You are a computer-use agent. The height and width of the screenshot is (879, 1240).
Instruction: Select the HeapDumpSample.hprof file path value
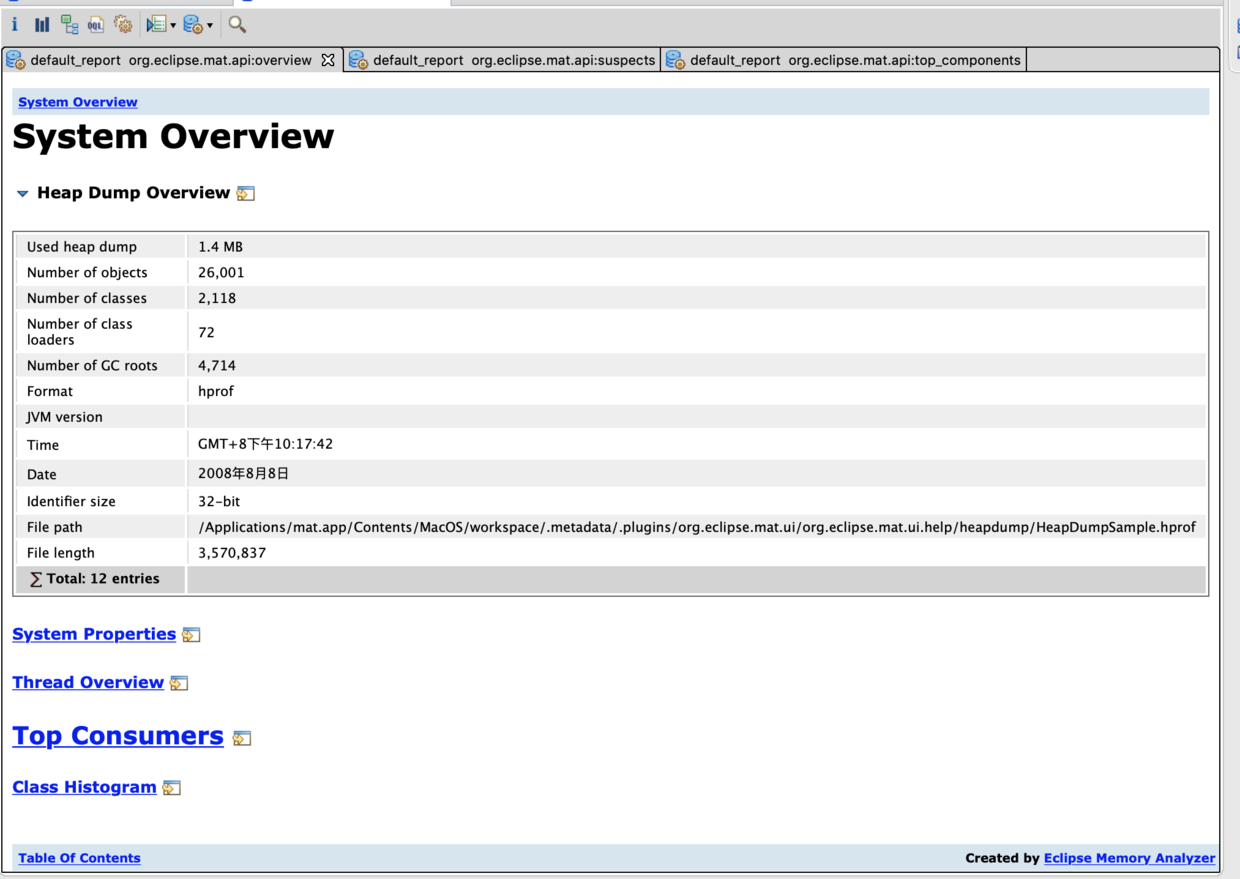pos(697,527)
